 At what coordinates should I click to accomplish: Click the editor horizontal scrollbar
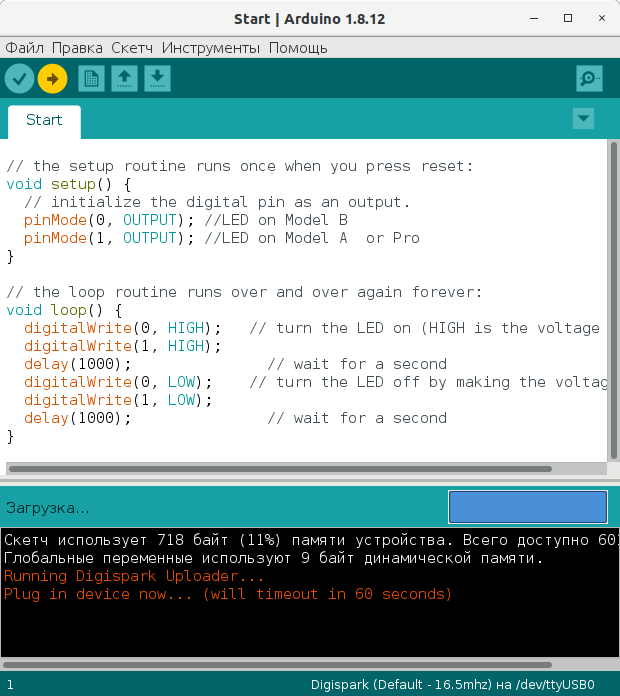[x=280, y=469]
